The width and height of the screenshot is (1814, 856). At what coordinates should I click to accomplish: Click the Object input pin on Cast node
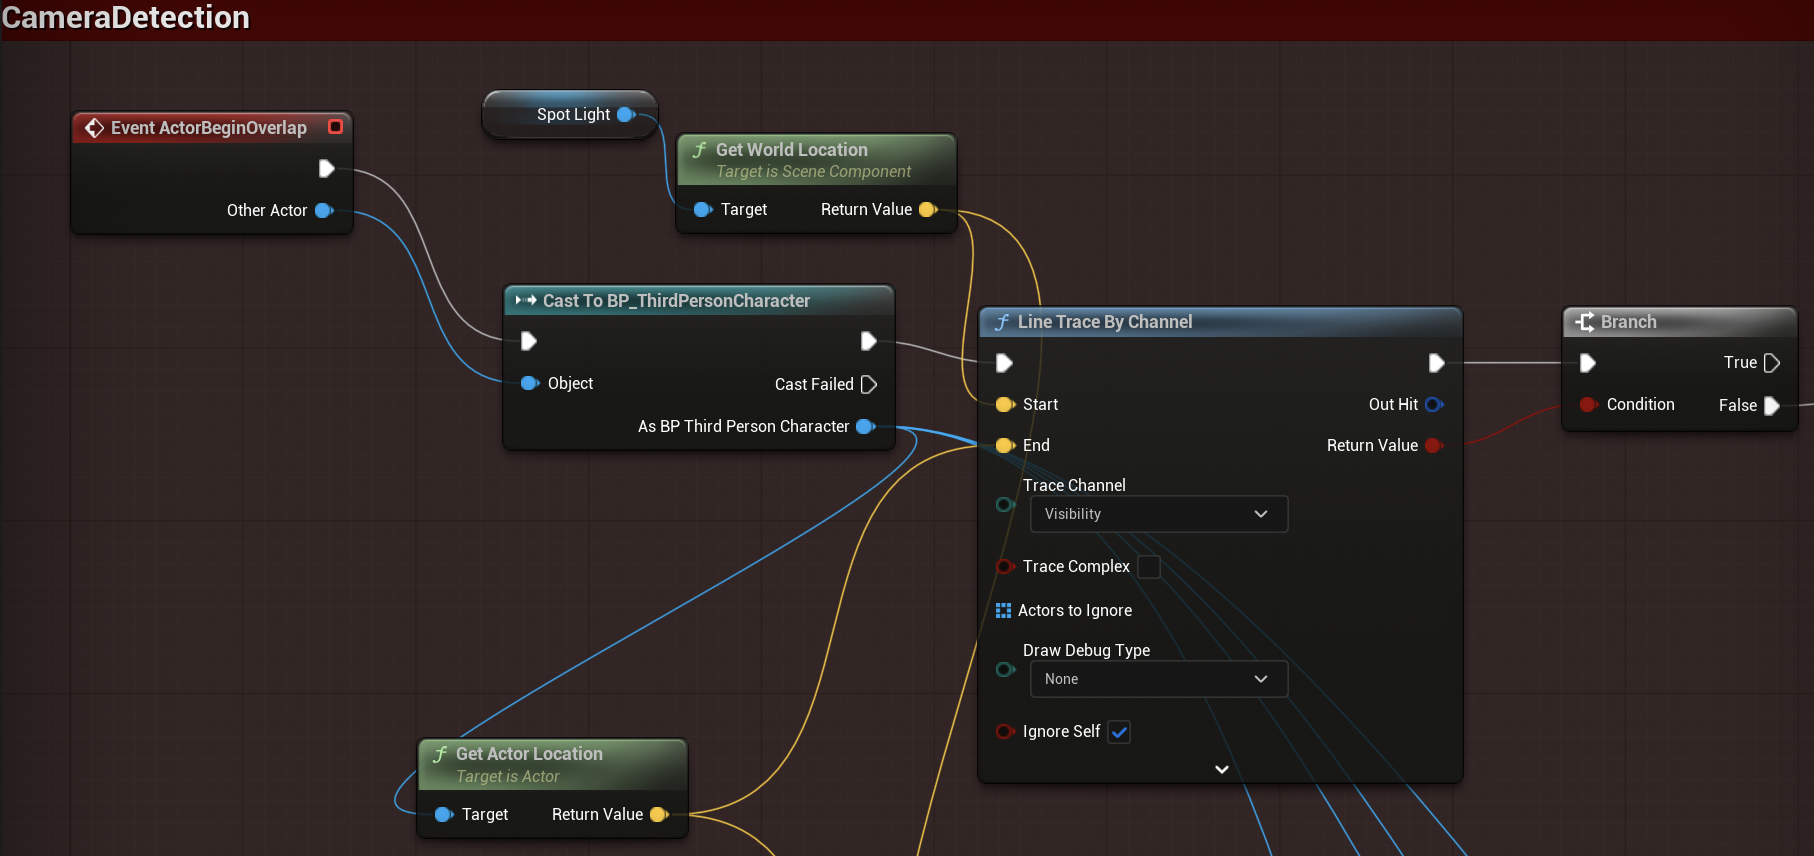[x=530, y=383]
